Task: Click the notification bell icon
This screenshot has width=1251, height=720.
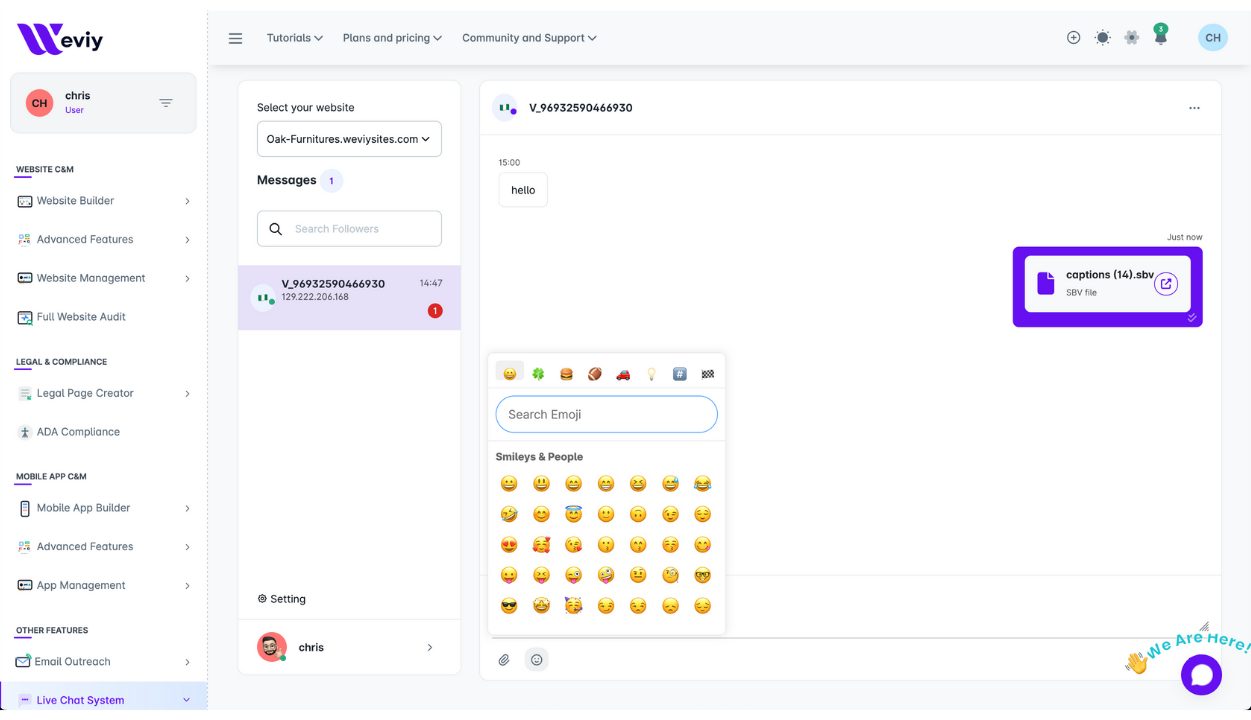Action: tap(1160, 38)
